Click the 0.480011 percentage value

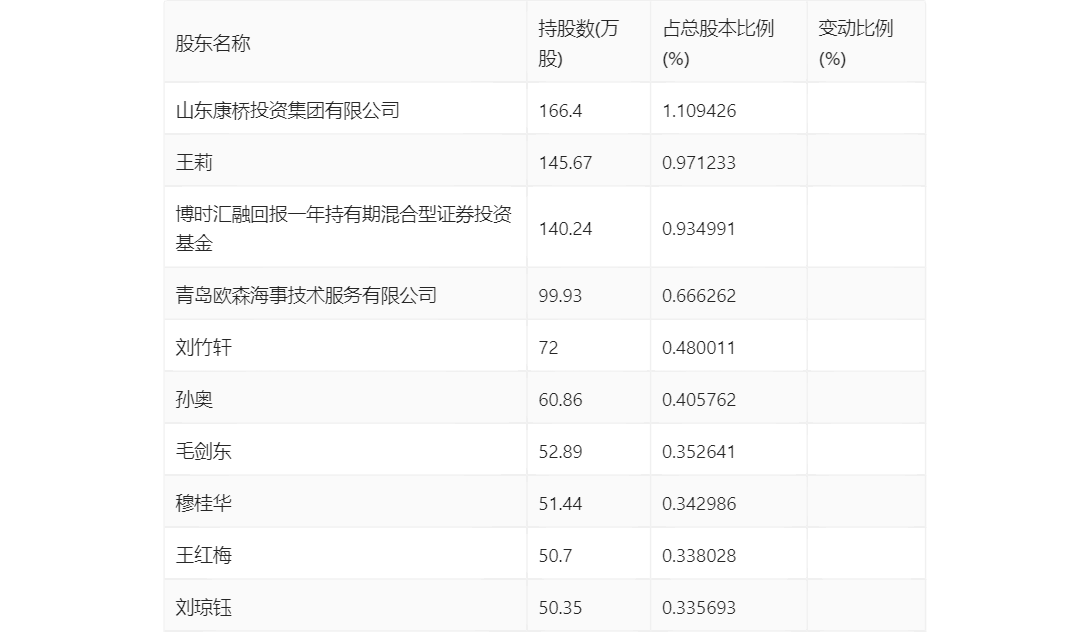pyautogui.click(x=699, y=347)
